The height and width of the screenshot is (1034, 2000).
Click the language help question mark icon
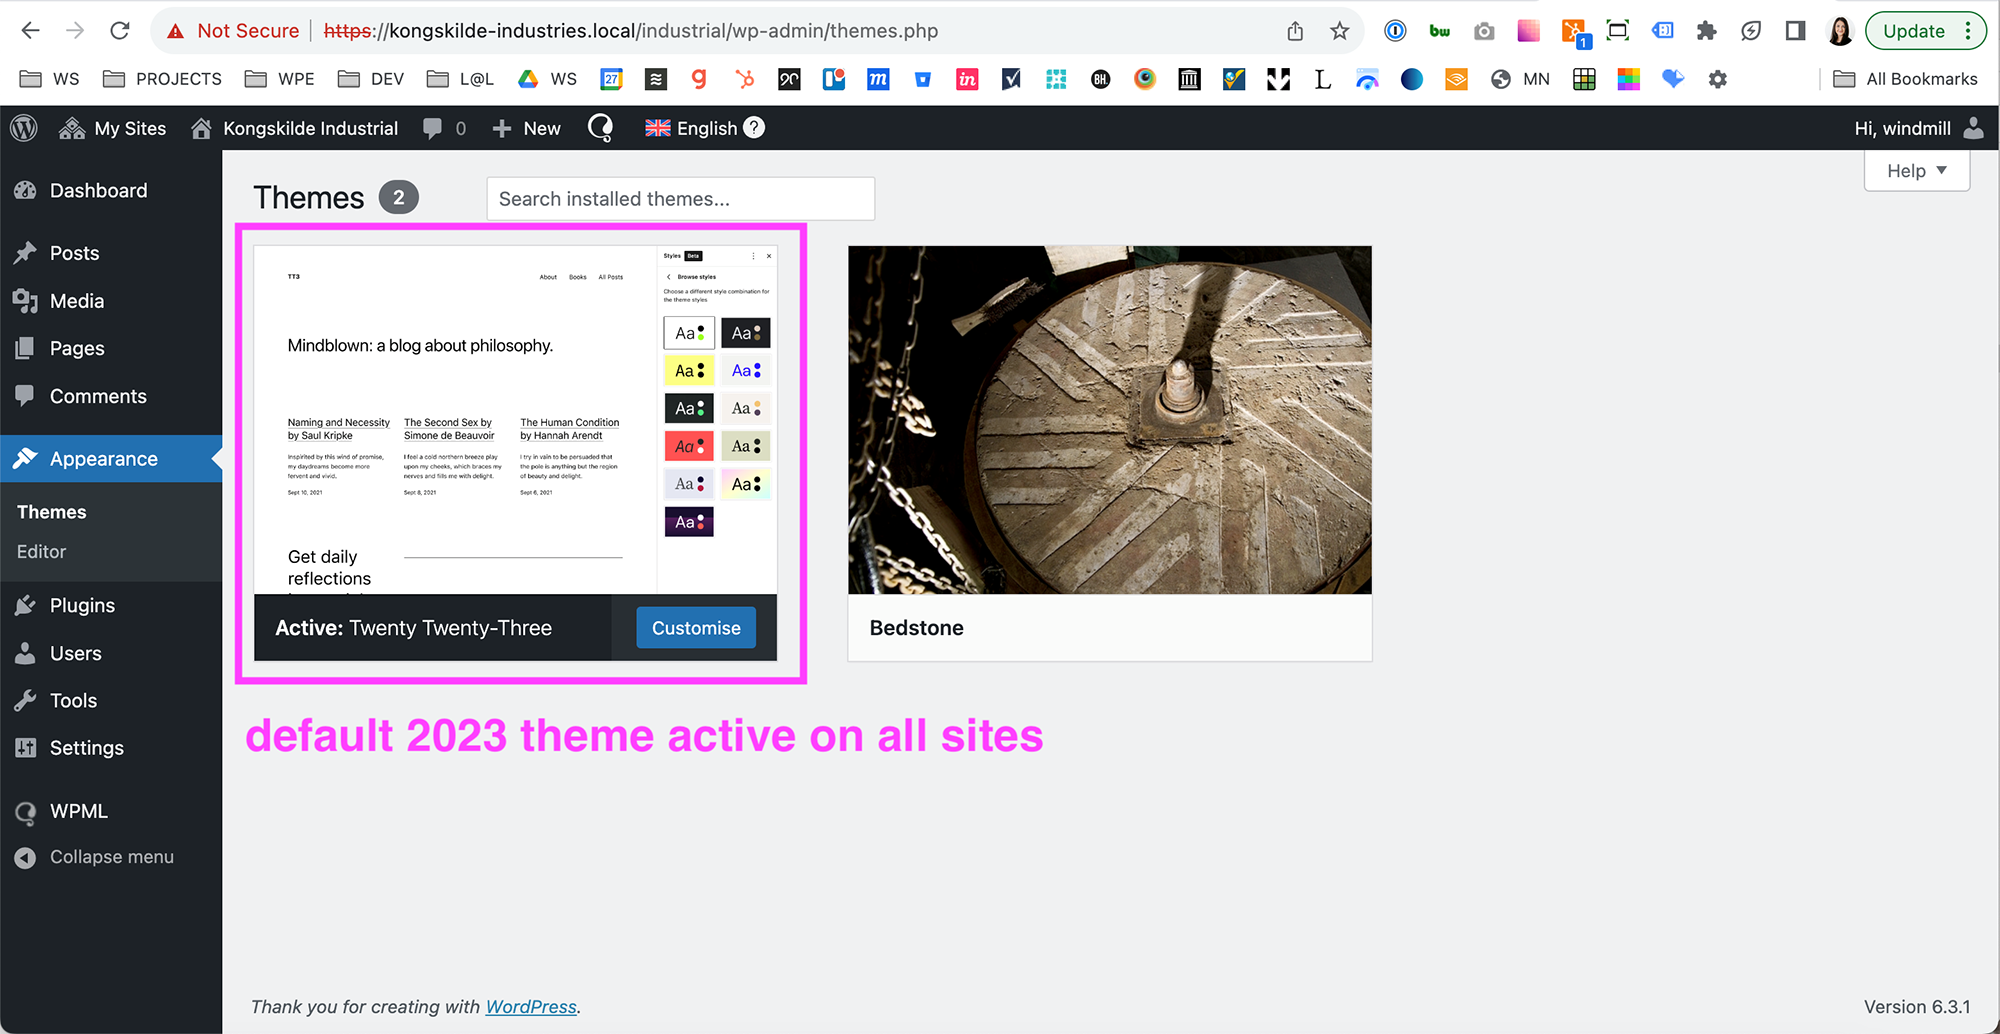755,128
